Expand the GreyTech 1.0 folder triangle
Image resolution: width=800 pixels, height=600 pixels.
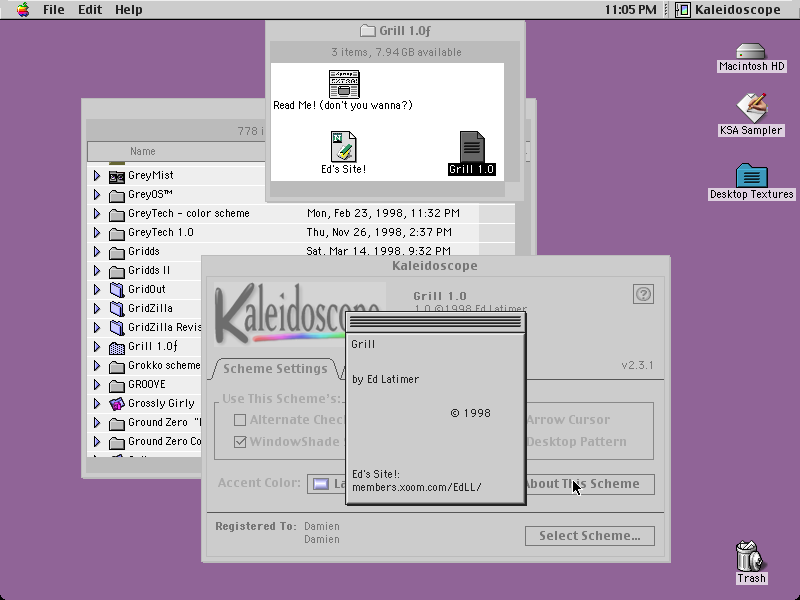click(x=97, y=233)
